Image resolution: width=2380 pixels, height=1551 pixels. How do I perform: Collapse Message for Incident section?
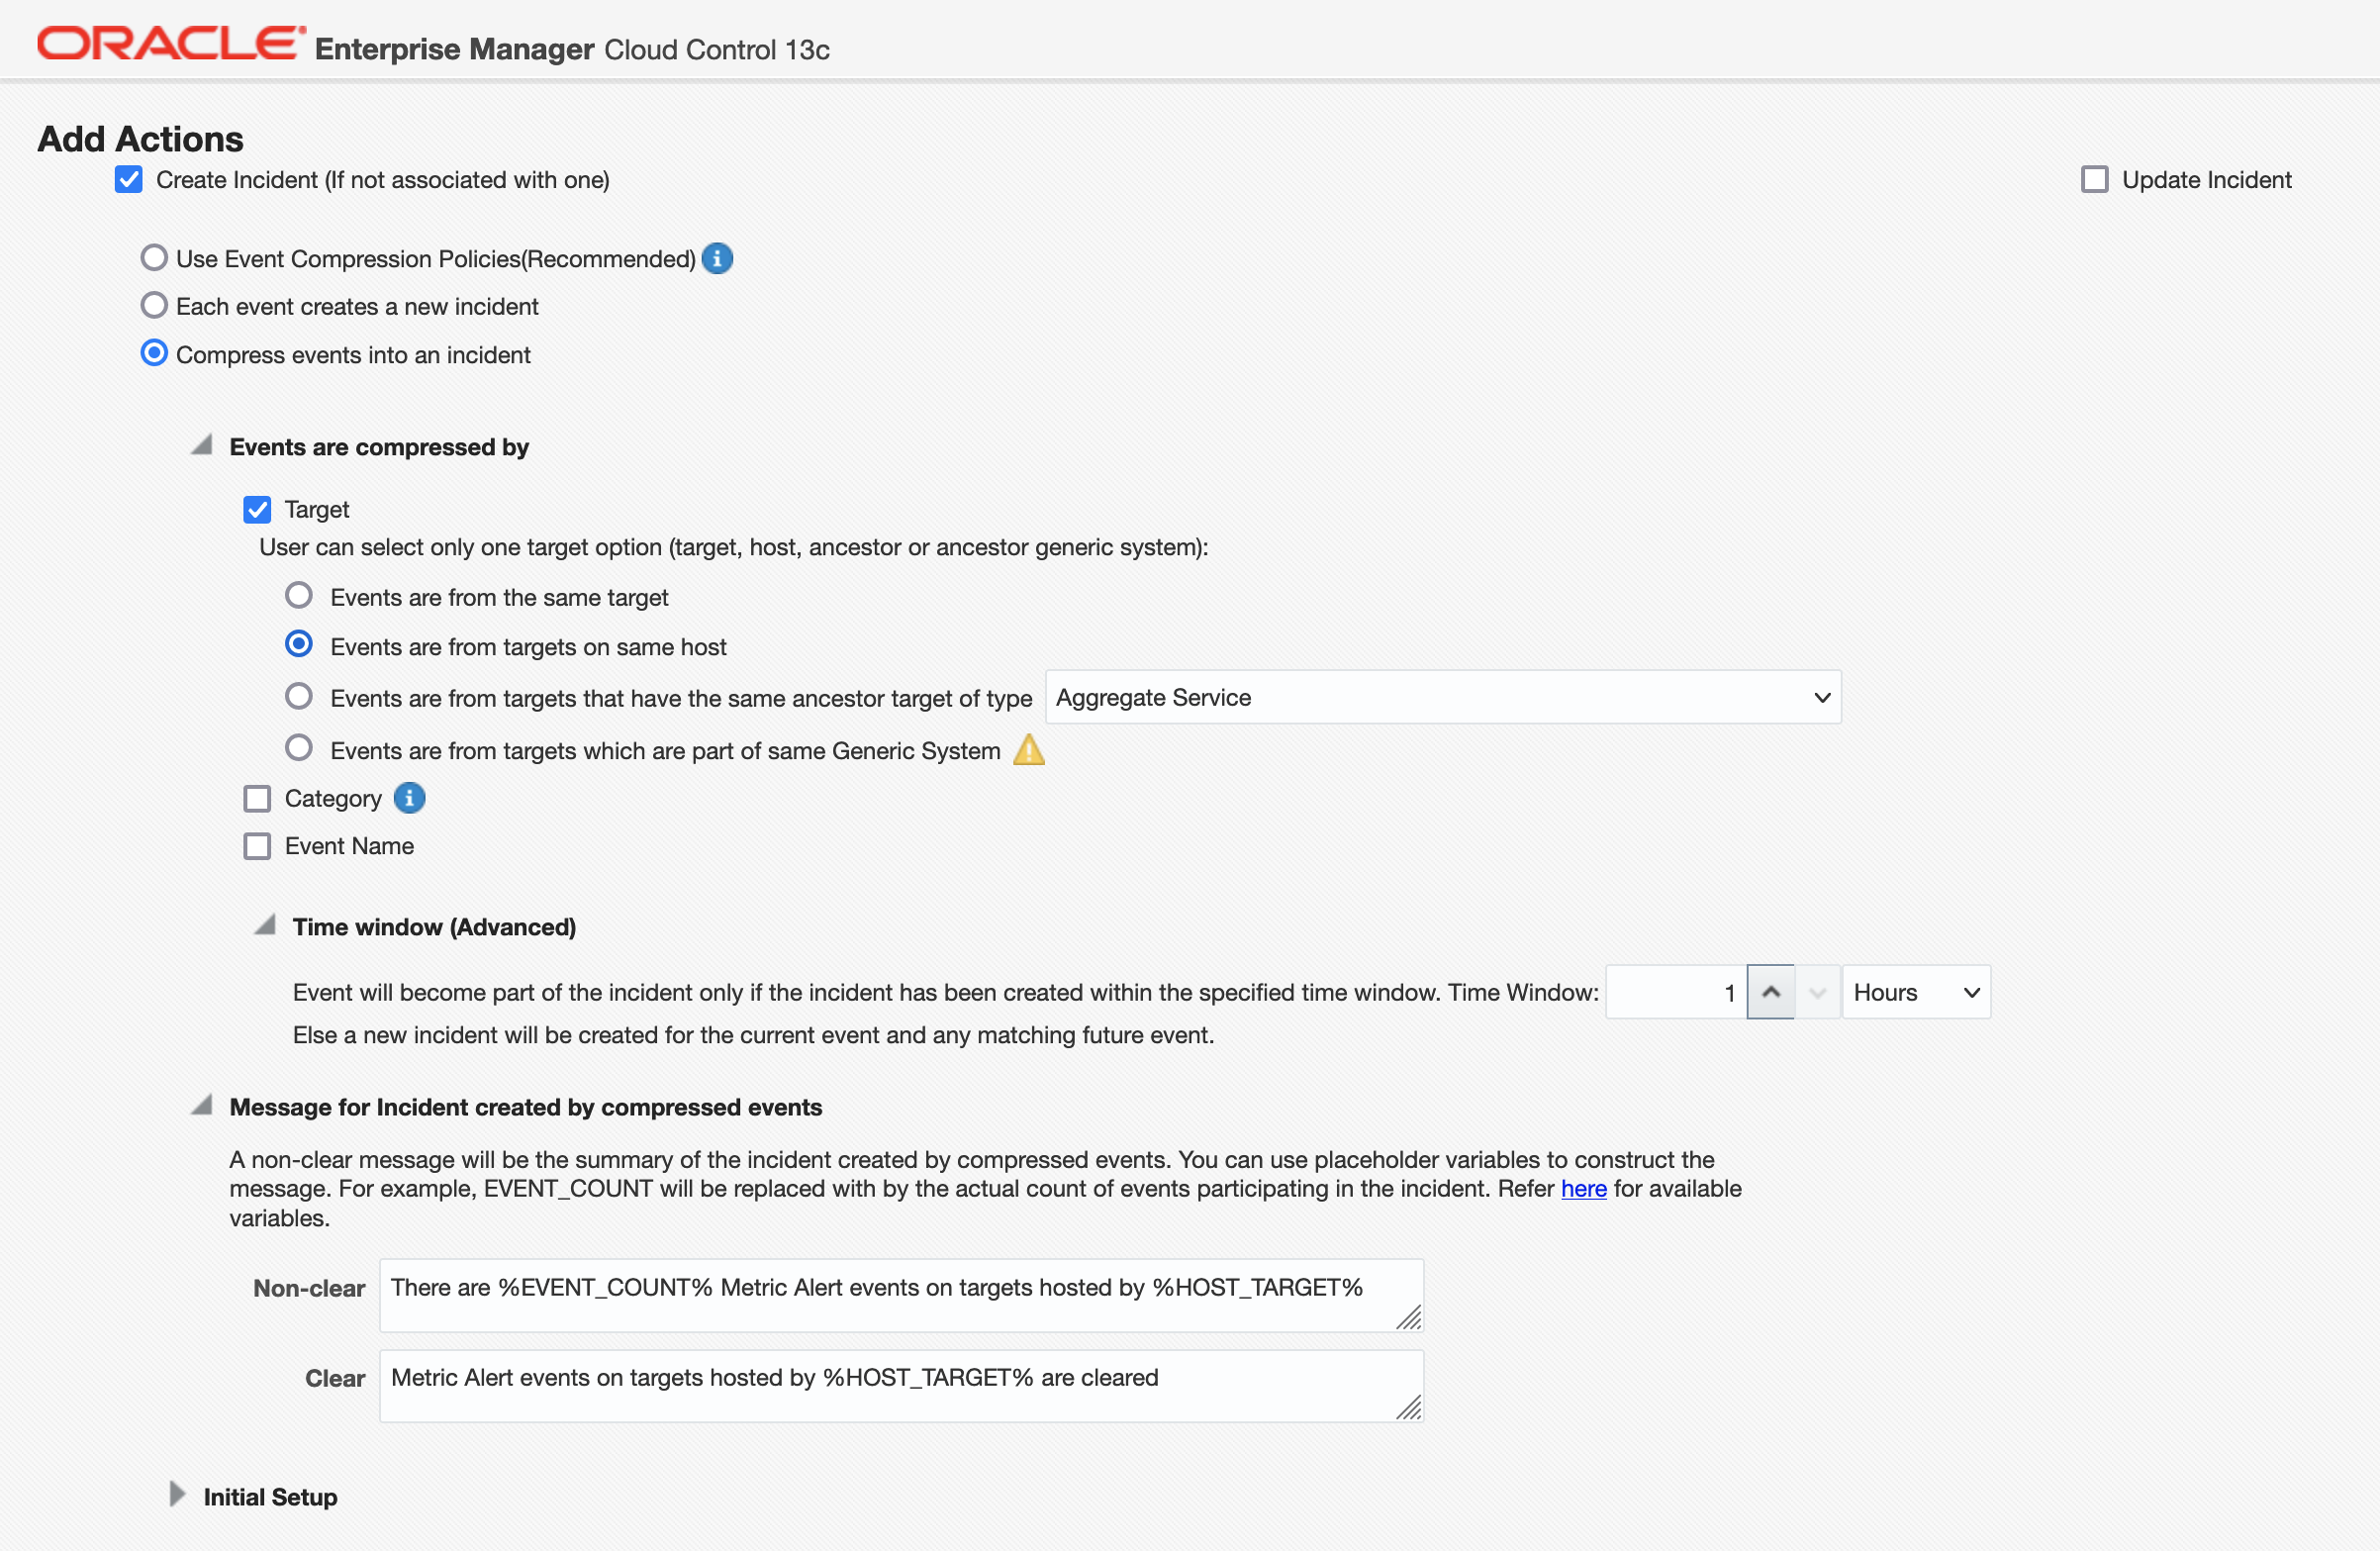[x=202, y=1105]
